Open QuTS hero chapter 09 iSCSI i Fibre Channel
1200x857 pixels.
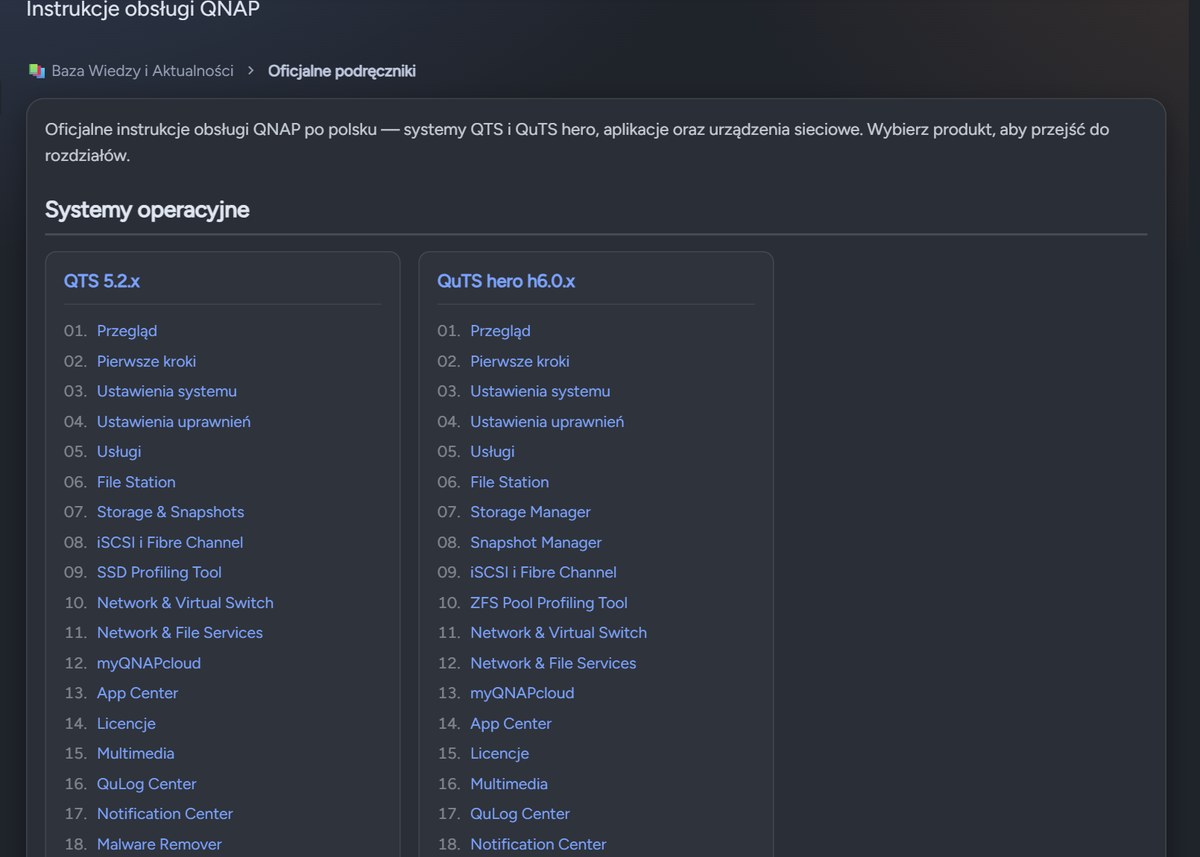pos(544,572)
